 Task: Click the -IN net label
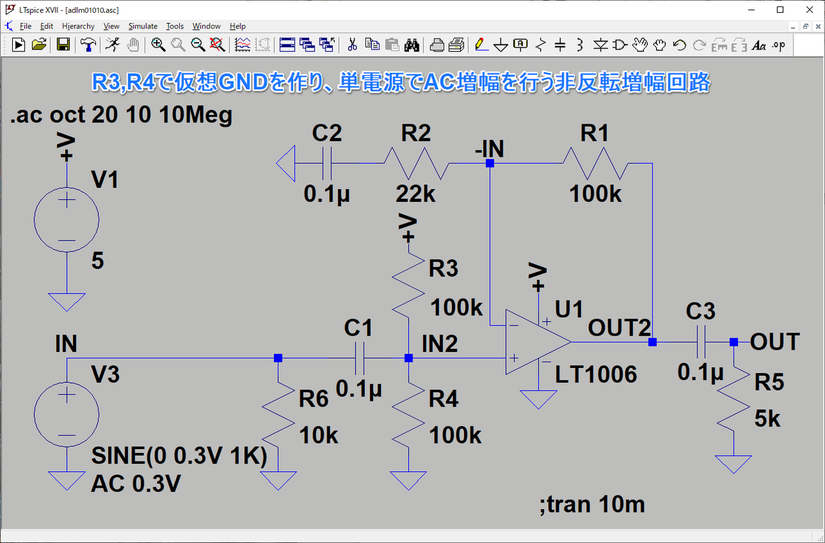click(489, 149)
